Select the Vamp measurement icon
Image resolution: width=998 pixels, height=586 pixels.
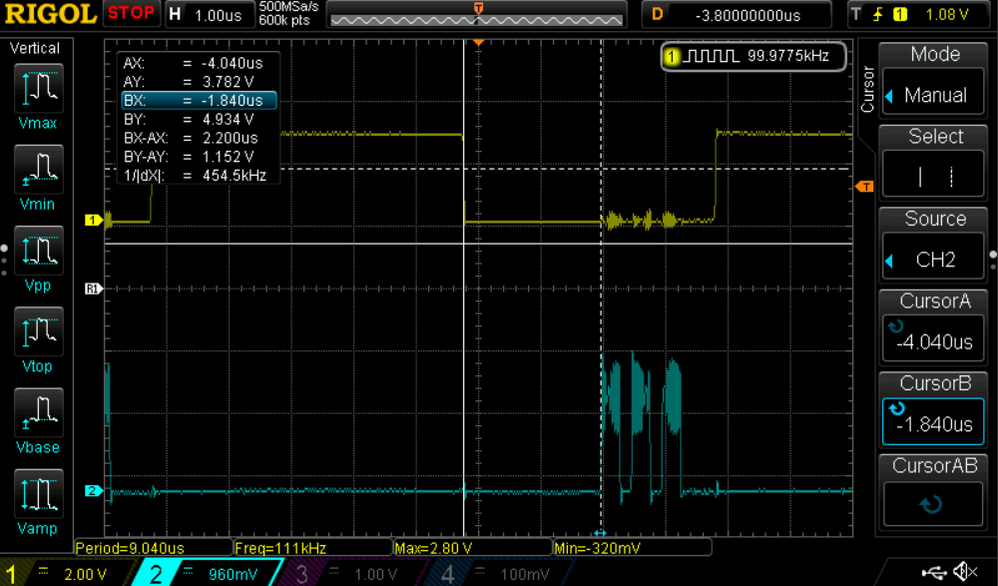coord(38,494)
